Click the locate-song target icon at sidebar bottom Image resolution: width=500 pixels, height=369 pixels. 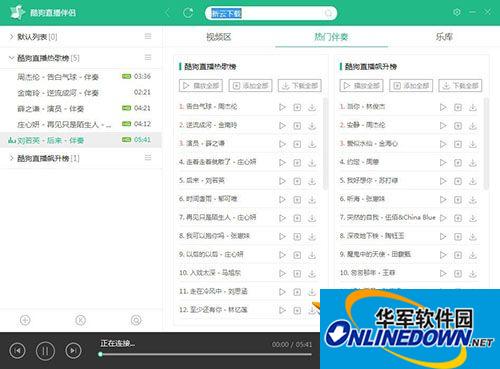[136, 320]
